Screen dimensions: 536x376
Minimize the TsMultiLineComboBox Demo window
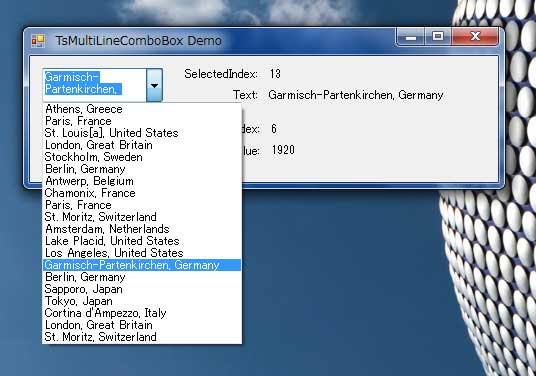411,37
